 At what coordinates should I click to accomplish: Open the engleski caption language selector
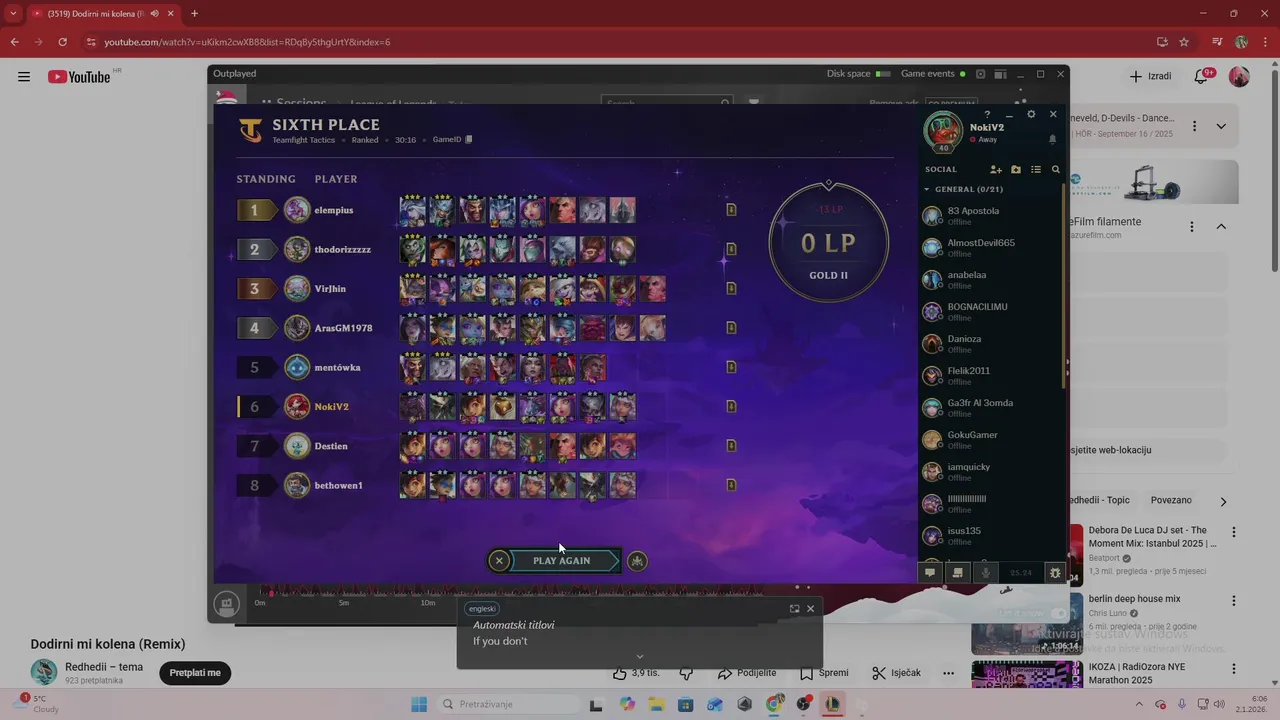tap(482, 609)
